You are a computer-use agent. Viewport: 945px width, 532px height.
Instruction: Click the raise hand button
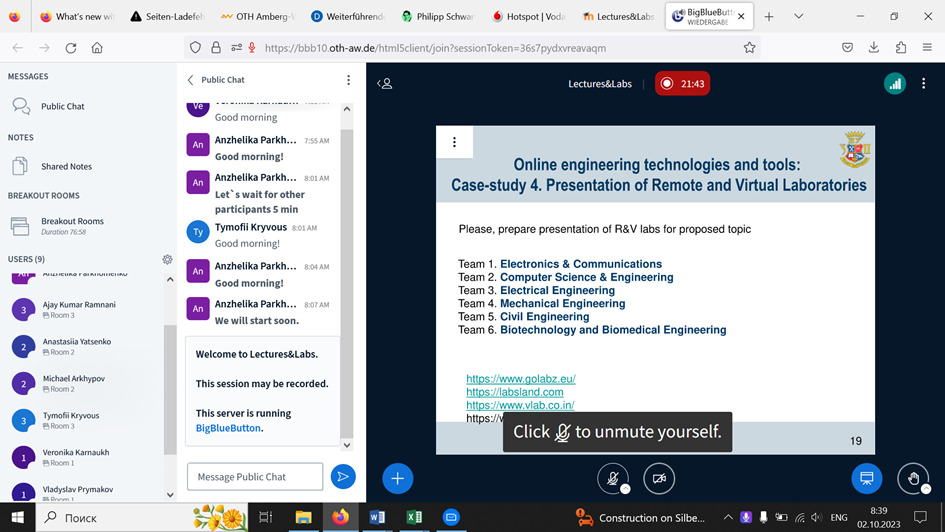pyautogui.click(x=913, y=478)
